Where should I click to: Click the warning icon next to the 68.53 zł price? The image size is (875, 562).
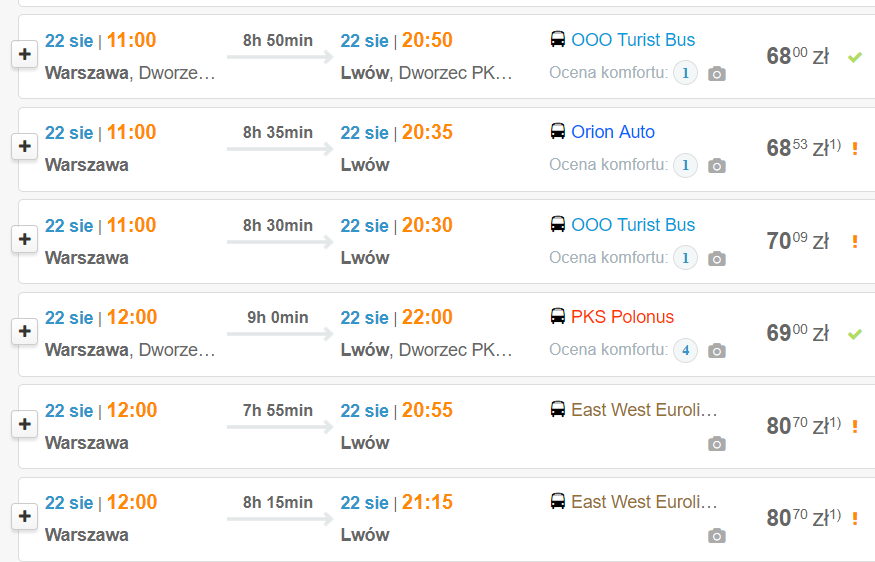point(855,149)
